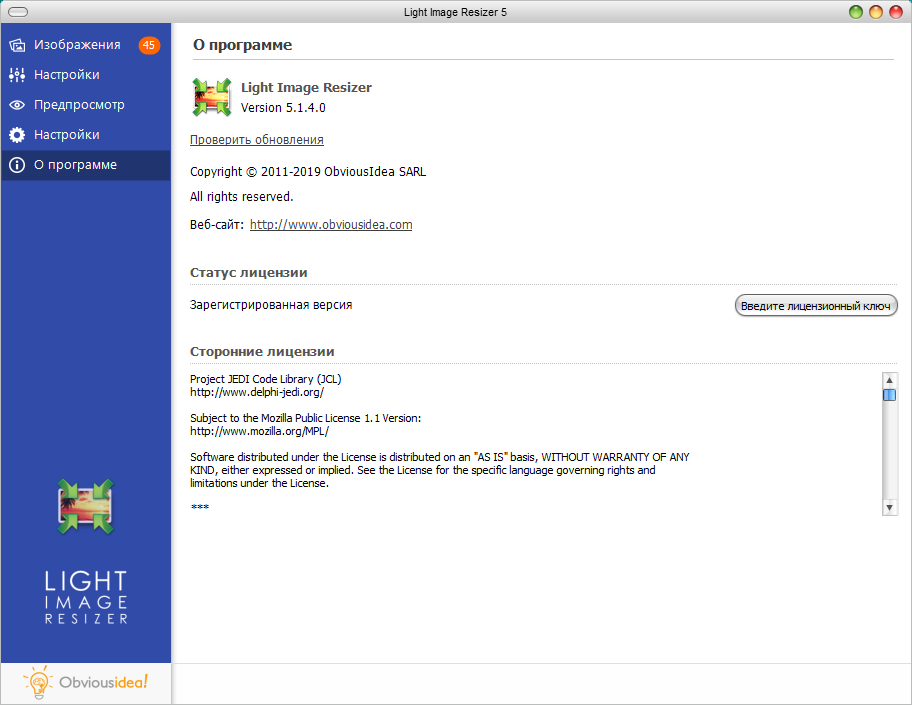
Task: Click the green window button in title bar
Action: [856, 12]
